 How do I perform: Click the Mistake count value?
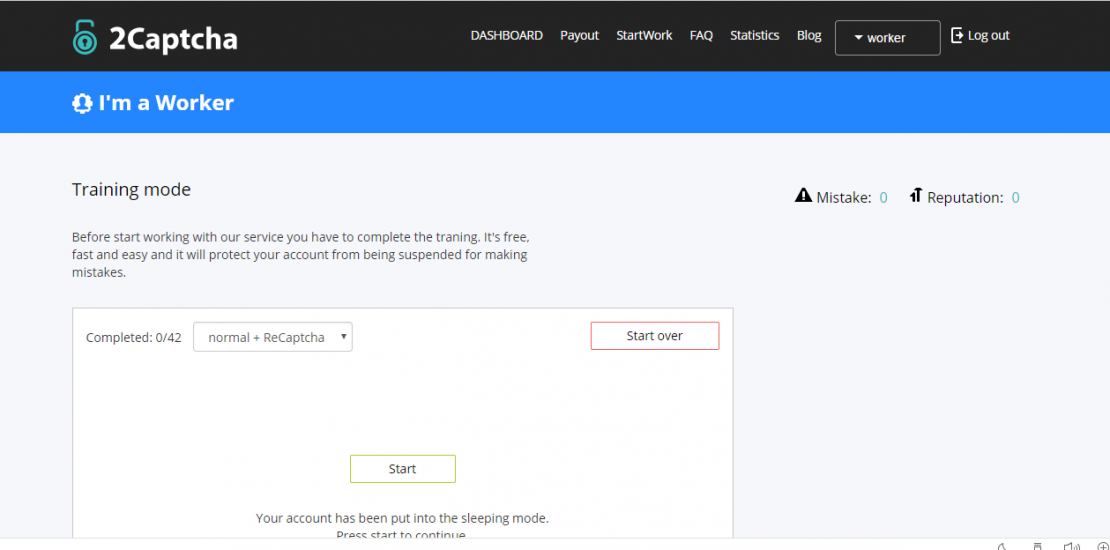click(883, 198)
